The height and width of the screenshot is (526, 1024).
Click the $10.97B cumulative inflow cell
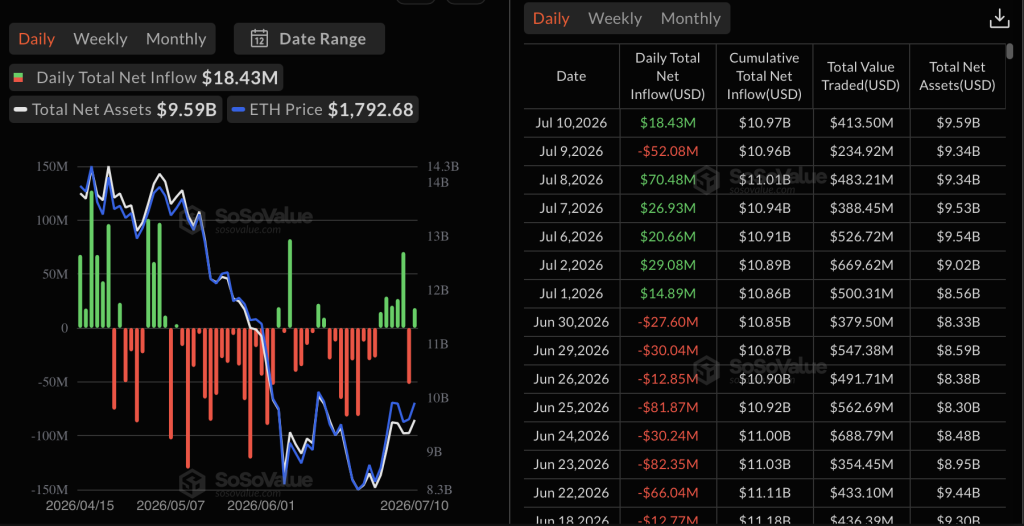765,123
